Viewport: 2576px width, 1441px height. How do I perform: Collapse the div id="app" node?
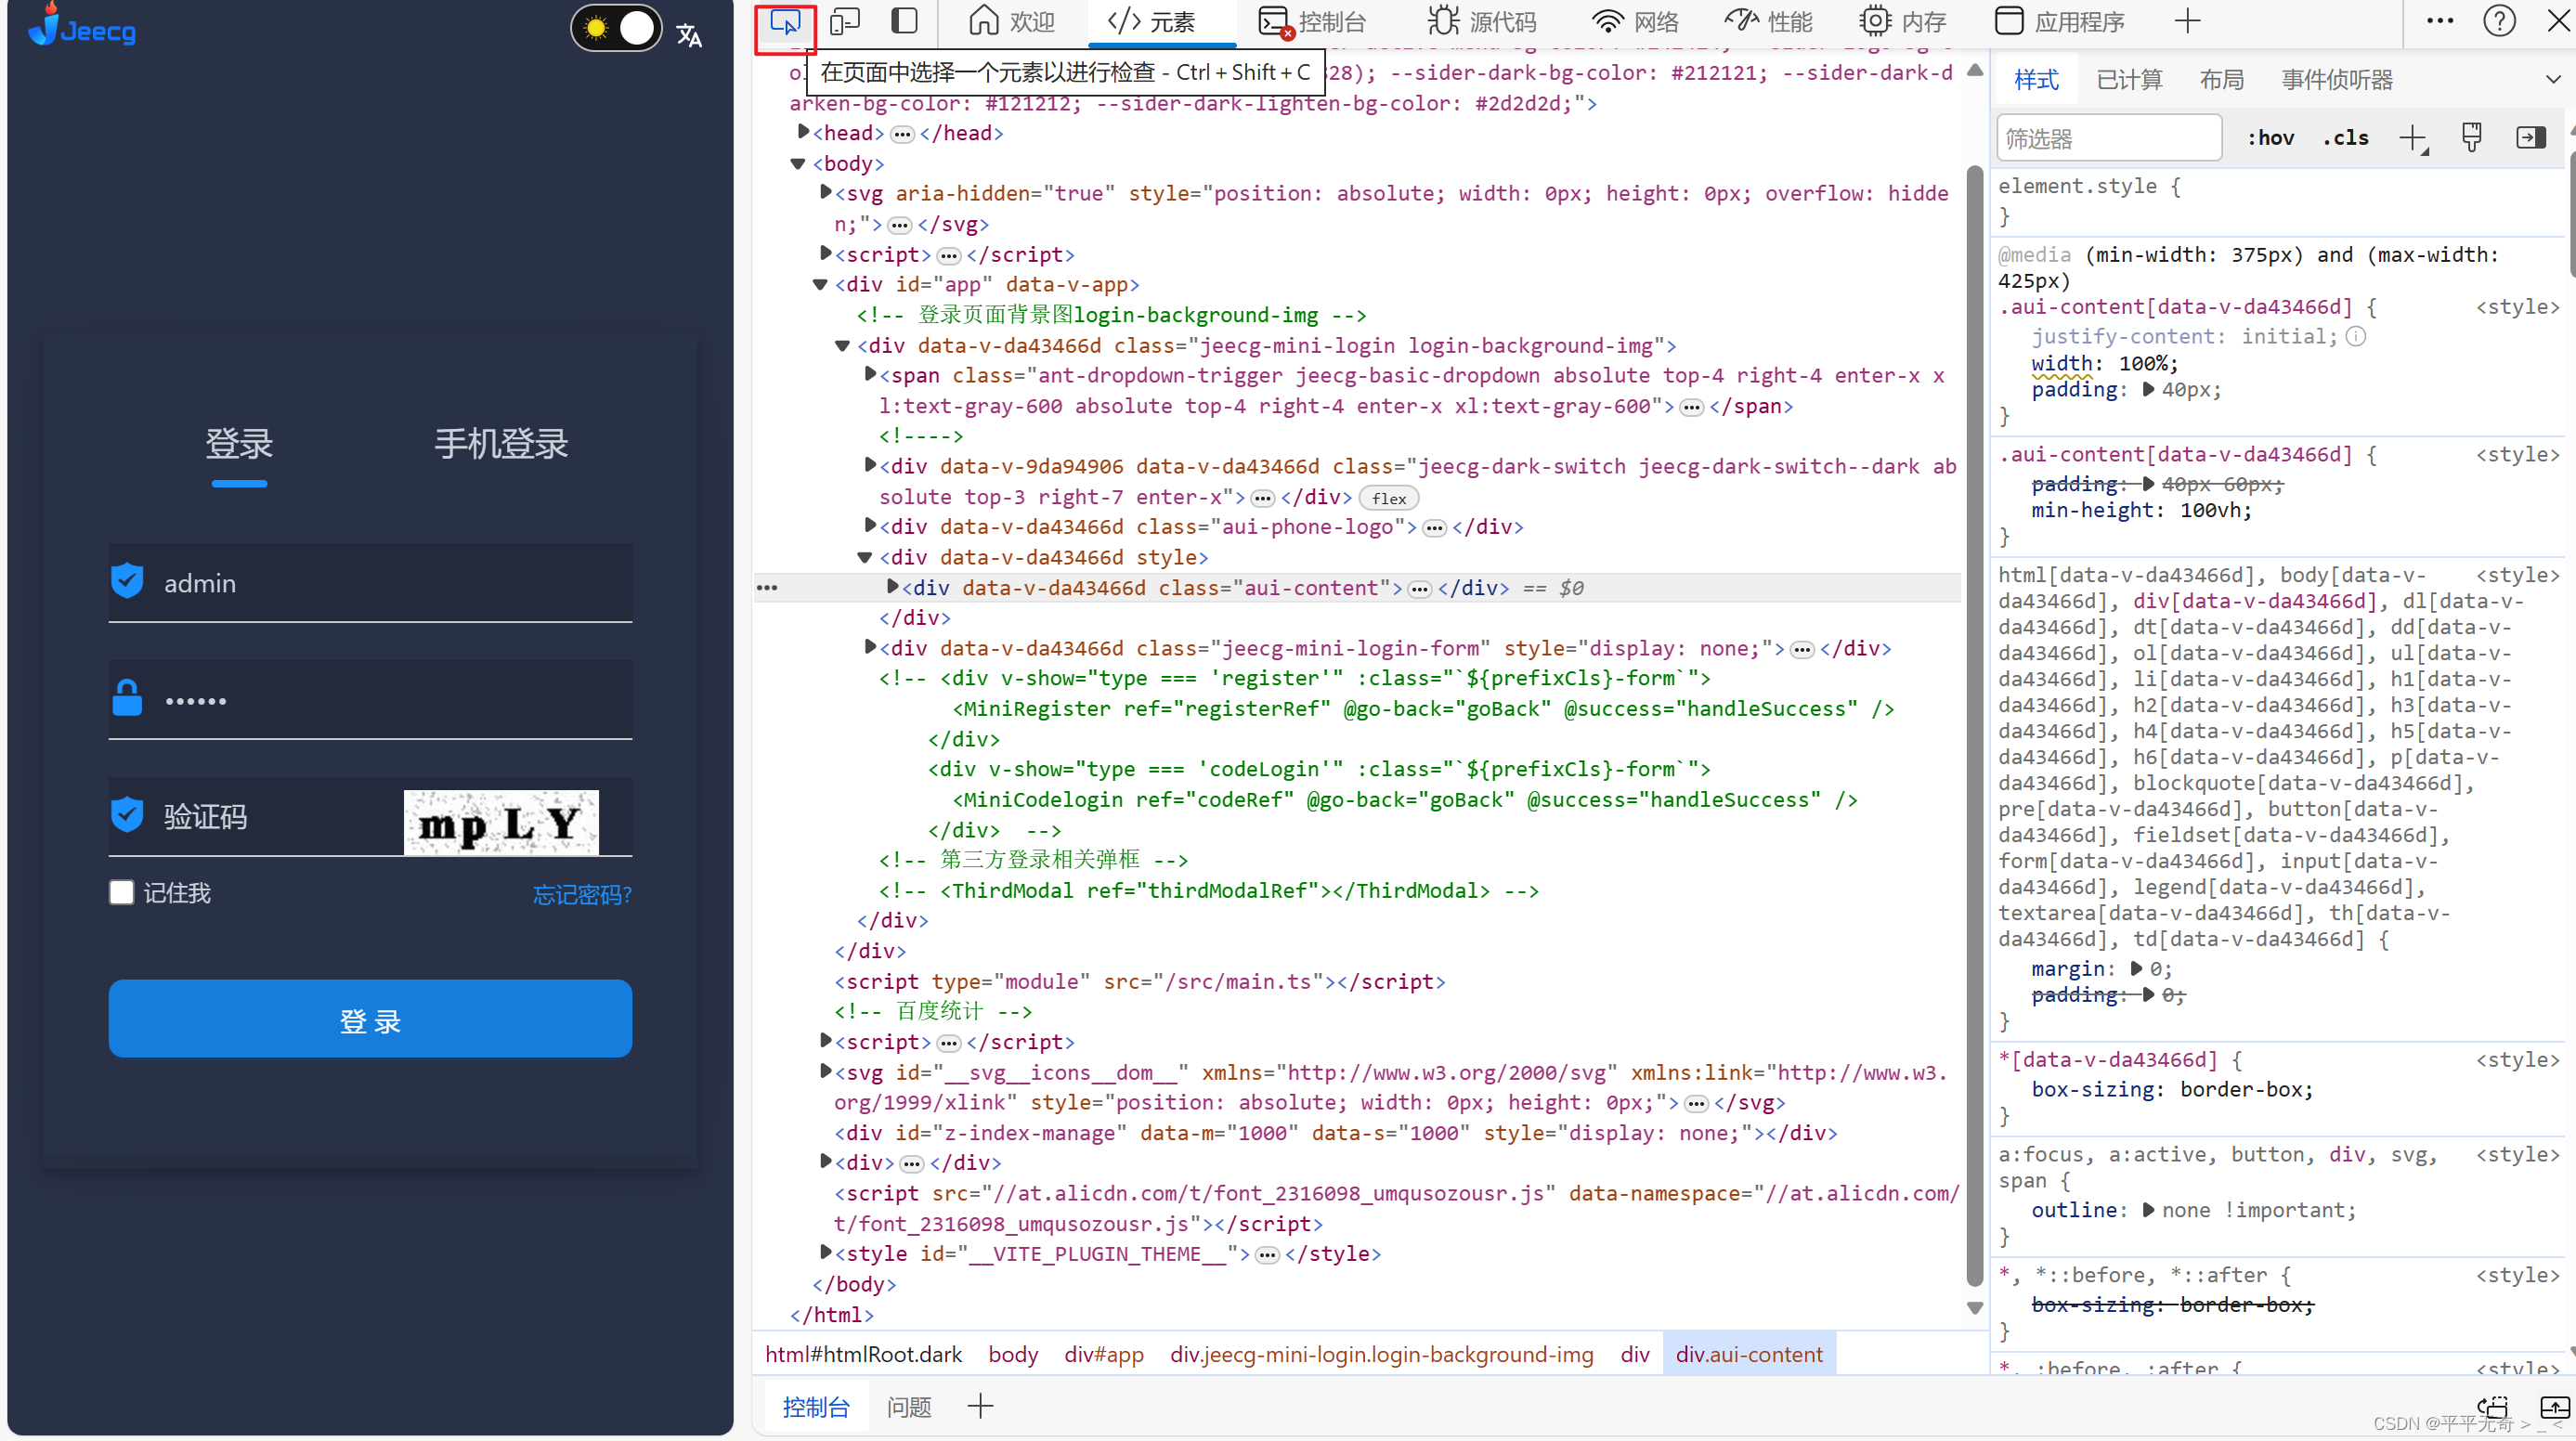coord(821,284)
